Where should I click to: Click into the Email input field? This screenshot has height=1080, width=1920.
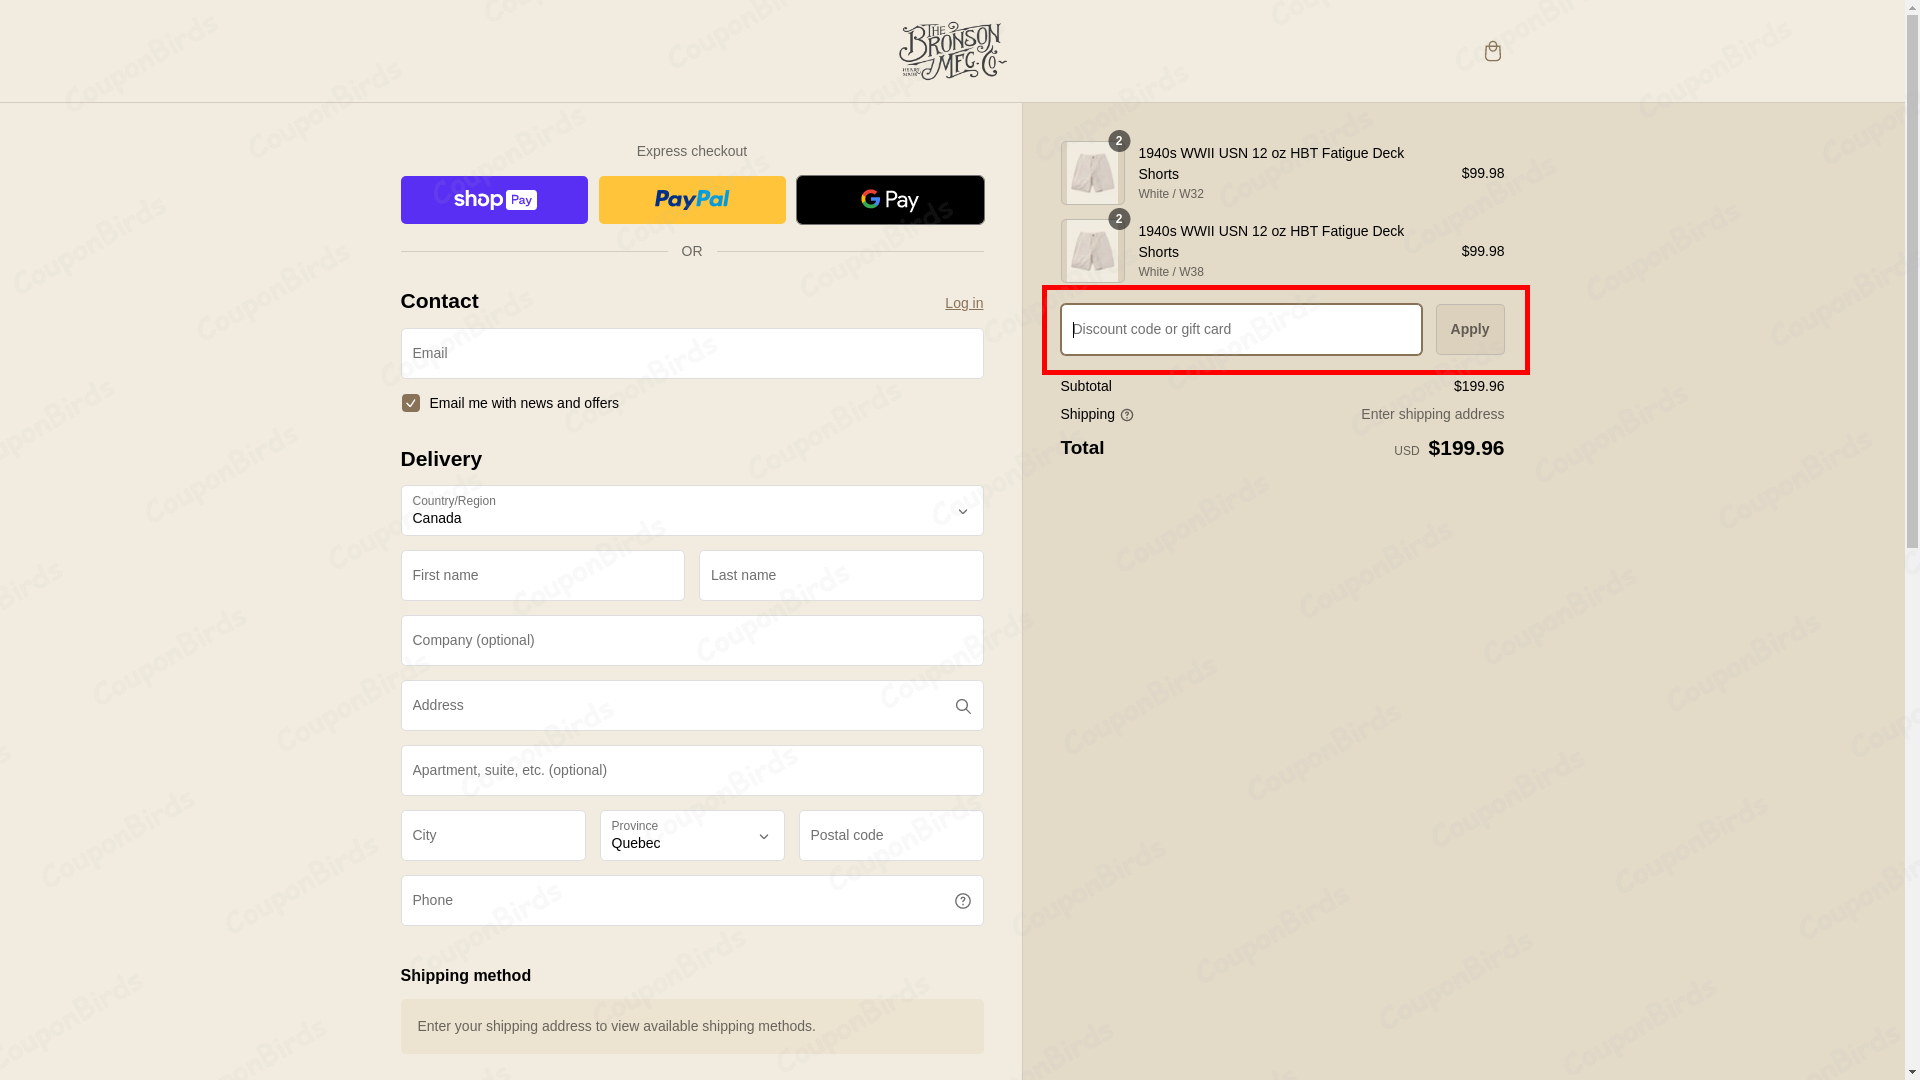click(692, 354)
